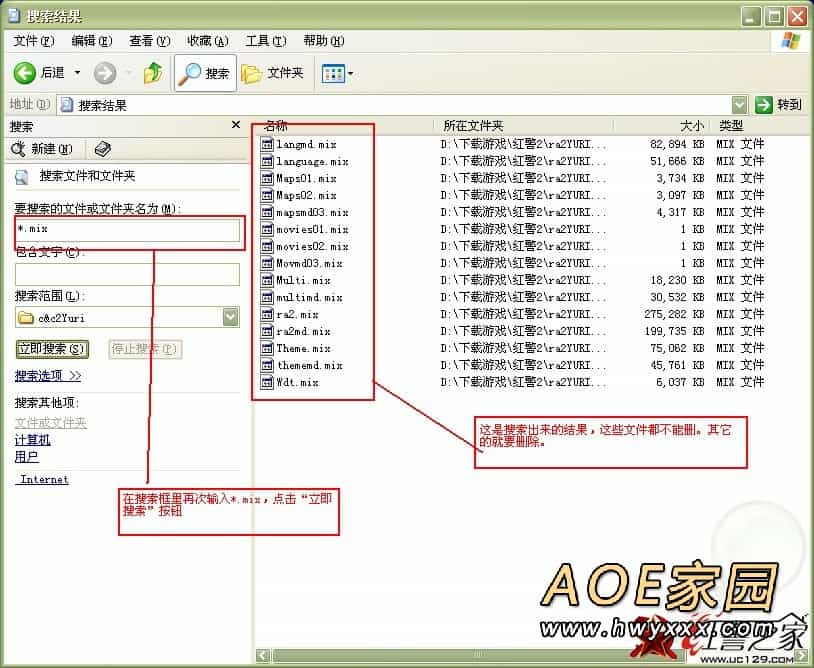This screenshot has height=668, width=814.
Task: Expand the 搜索选项 >> link
Action: pyautogui.click(x=48, y=376)
